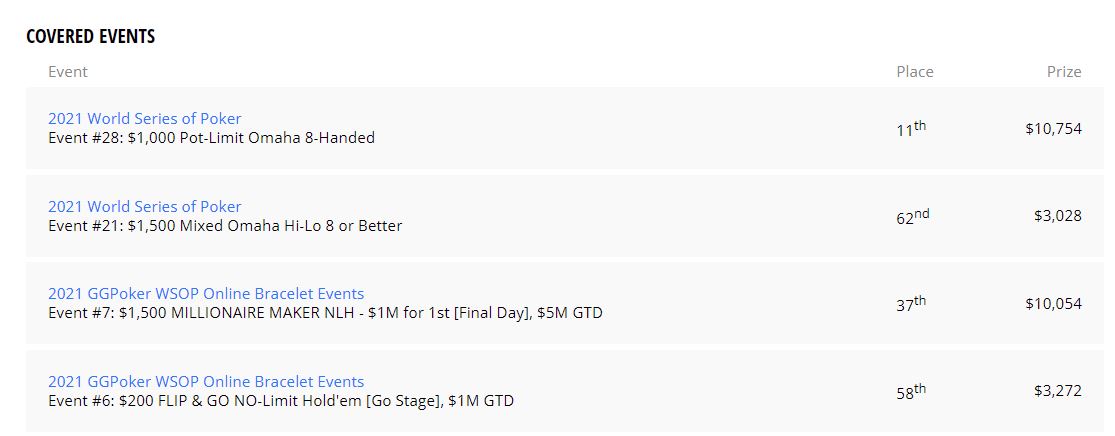Screen dimensions: 1115x436
Task: Click the $3,028 prize amount
Action: pos(1057,216)
